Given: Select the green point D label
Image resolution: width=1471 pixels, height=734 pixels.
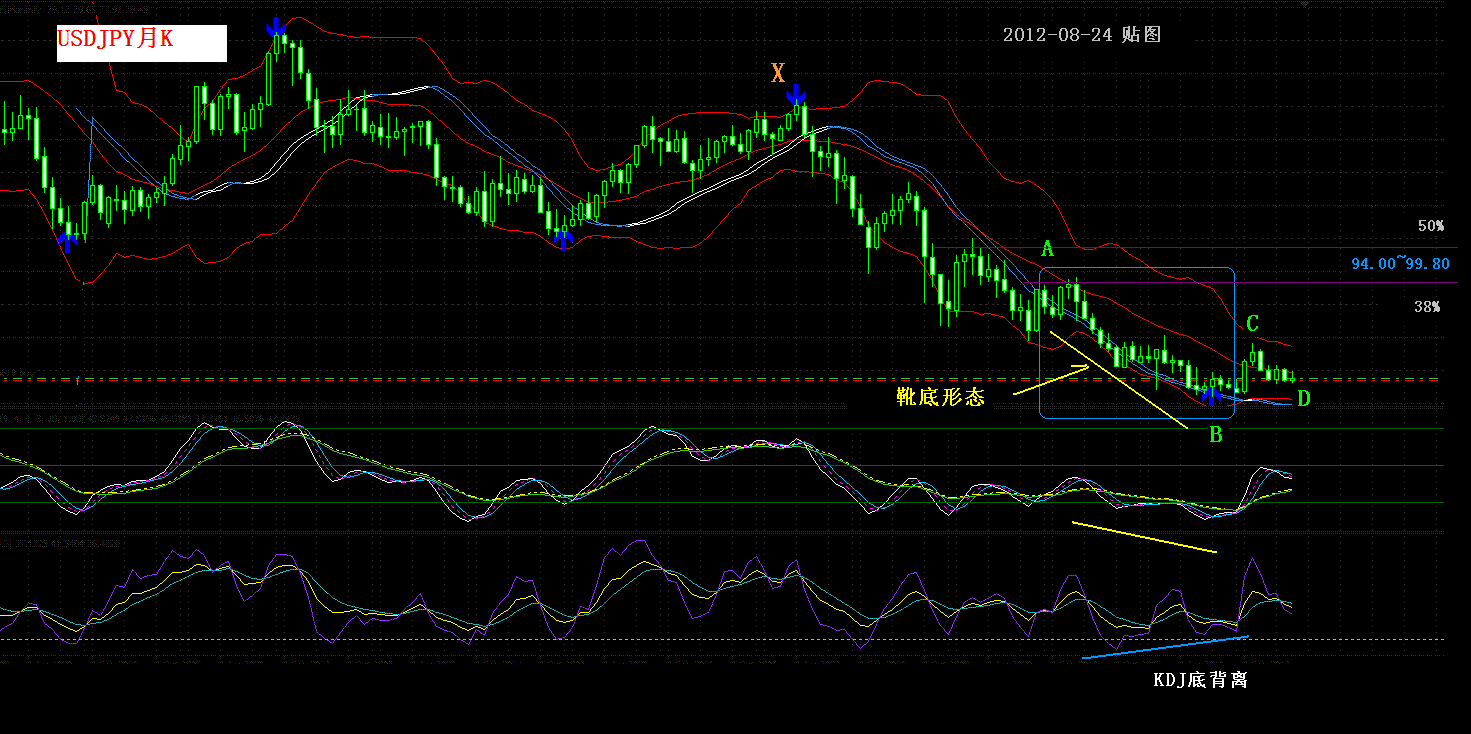Looking at the screenshot, I should [1303, 399].
